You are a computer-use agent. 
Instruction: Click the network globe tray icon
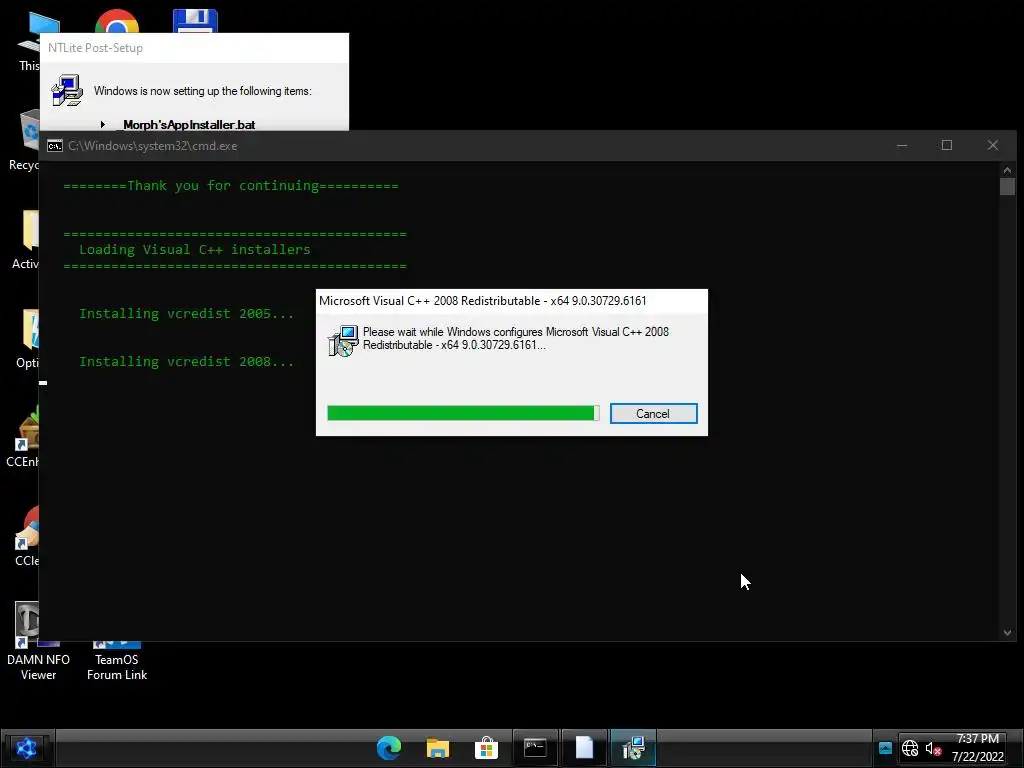(910, 748)
